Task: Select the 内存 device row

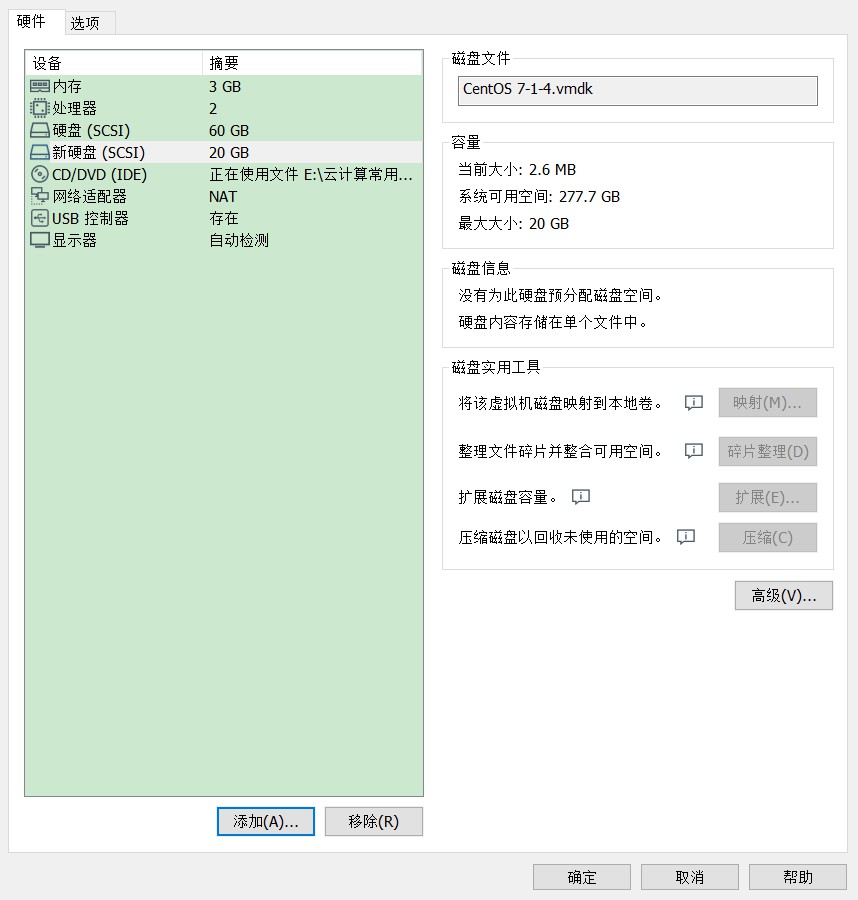Action: [x=224, y=87]
